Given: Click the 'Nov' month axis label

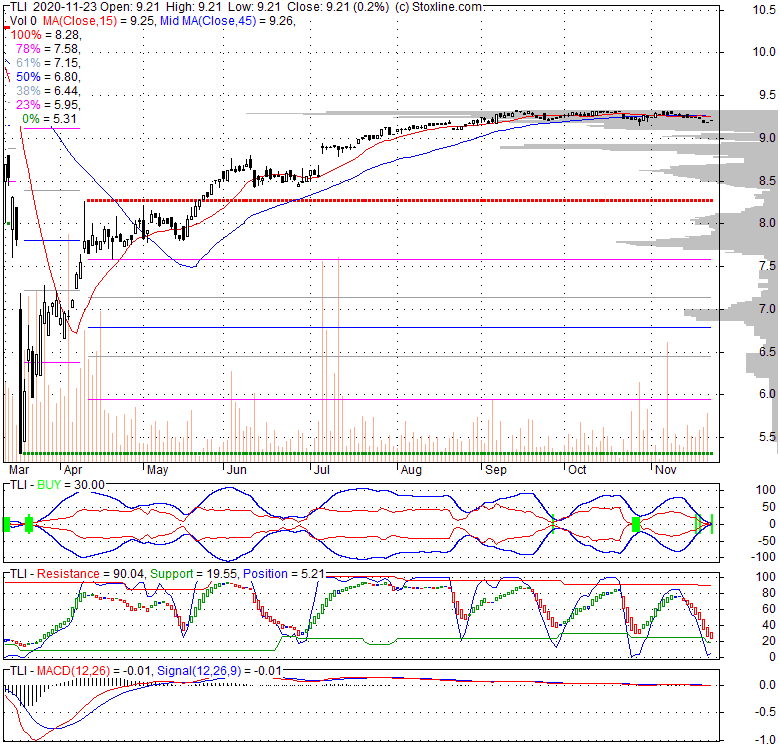Looking at the screenshot, I should [666, 470].
